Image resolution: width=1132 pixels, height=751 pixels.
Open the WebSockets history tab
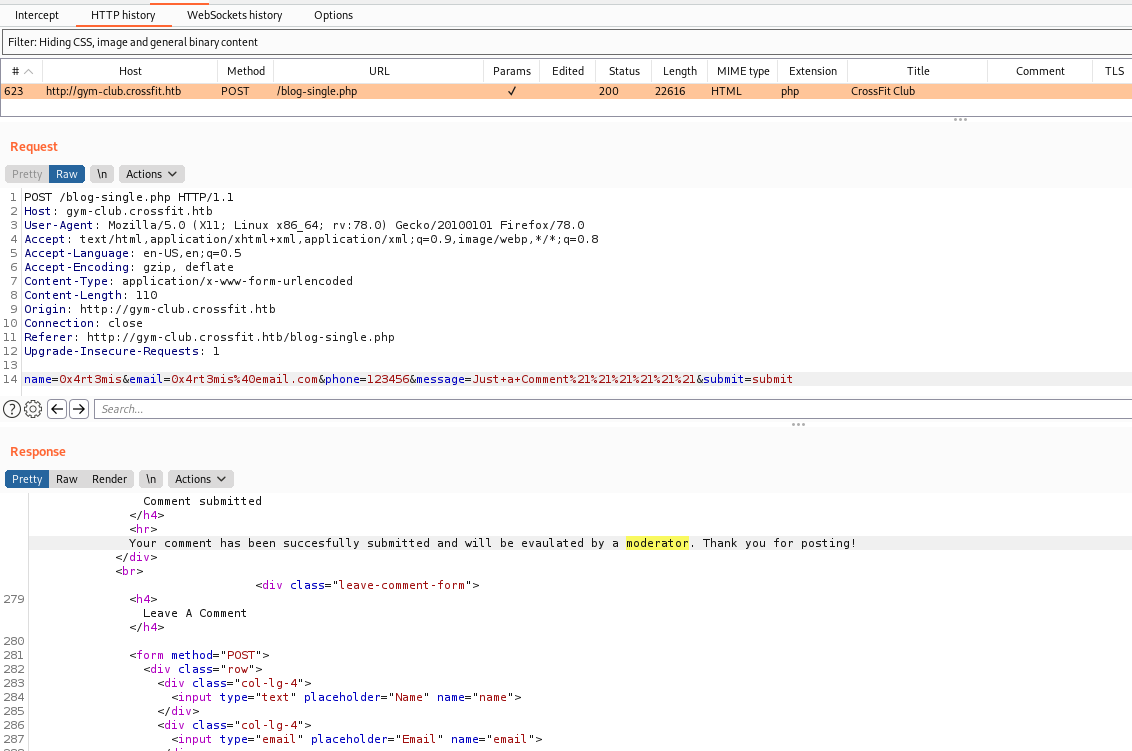(235, 15)
